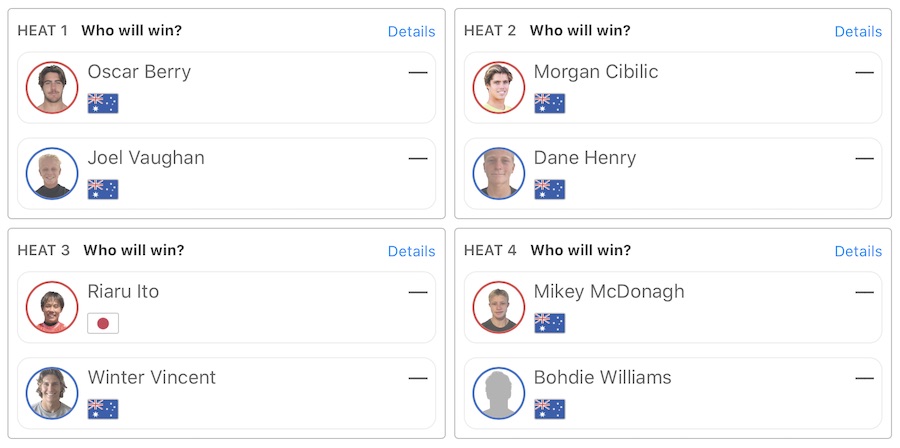The image size is (900, 448).
Task: Click Australian flag under Winter Vincent
Action: [103, 409]
